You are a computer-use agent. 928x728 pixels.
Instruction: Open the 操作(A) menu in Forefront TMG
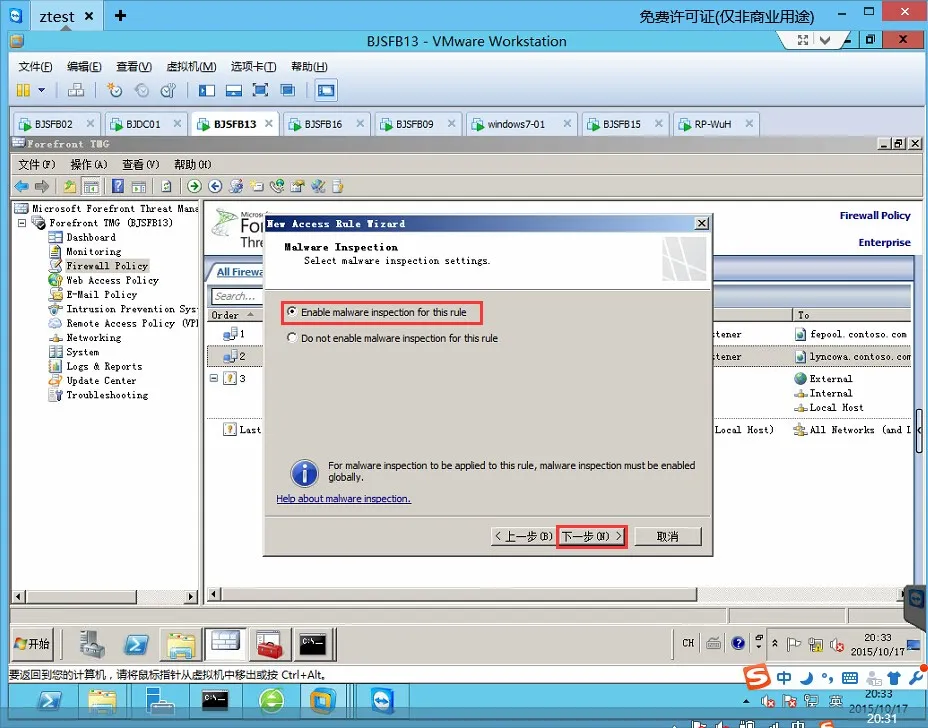click(89, 164)
